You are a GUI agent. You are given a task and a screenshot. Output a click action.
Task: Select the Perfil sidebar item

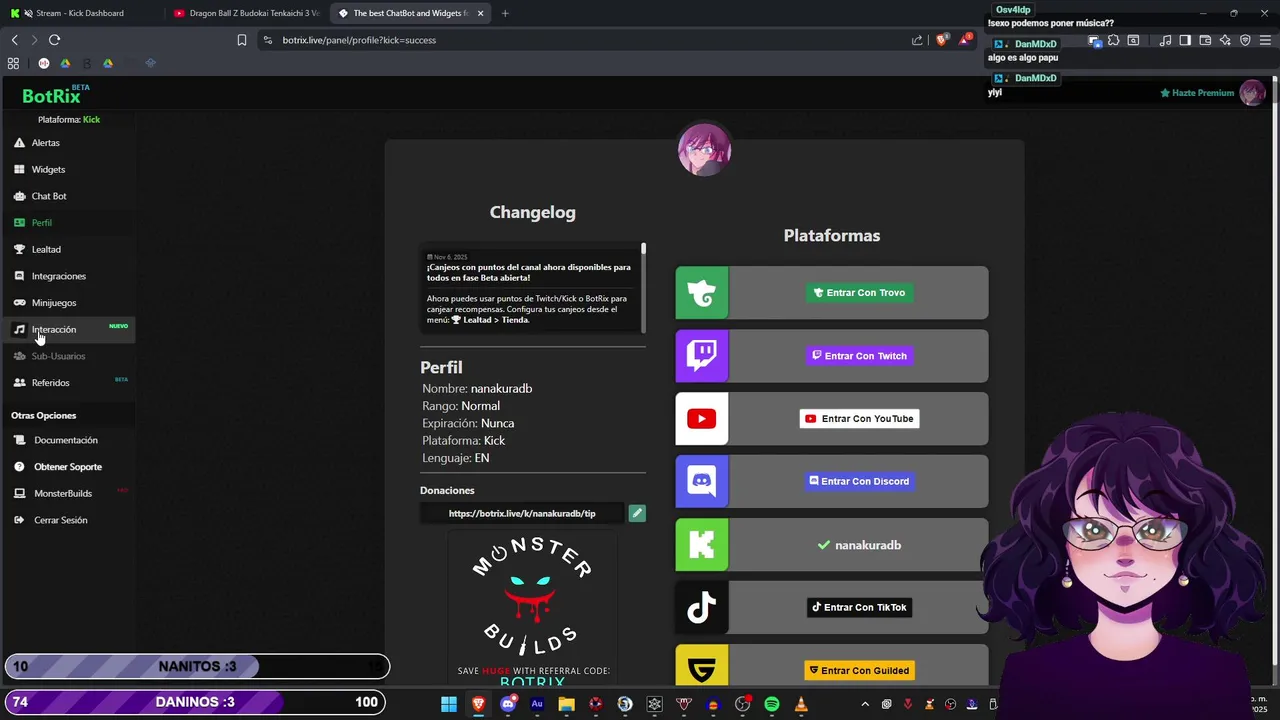tap(41, 223)
